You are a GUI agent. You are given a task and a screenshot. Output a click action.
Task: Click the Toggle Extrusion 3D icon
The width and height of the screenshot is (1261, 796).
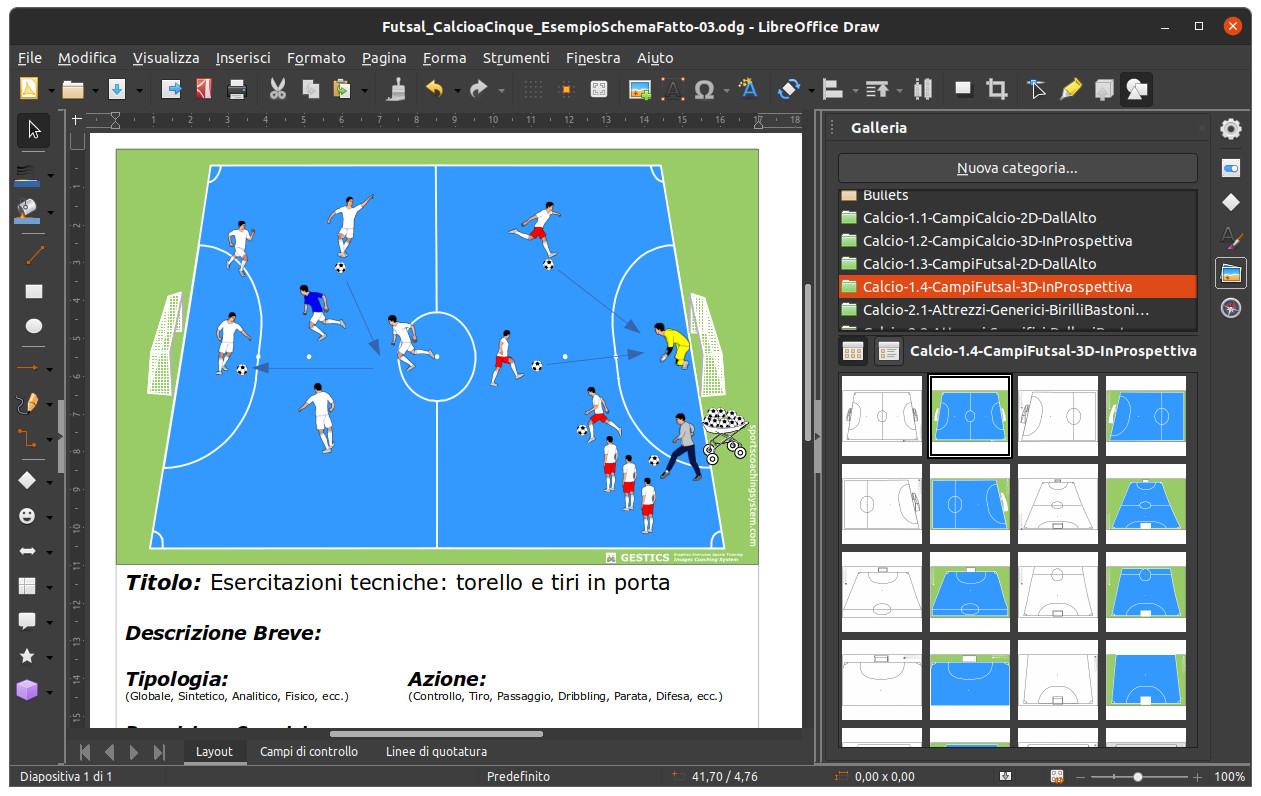[x=1103, y=90]
